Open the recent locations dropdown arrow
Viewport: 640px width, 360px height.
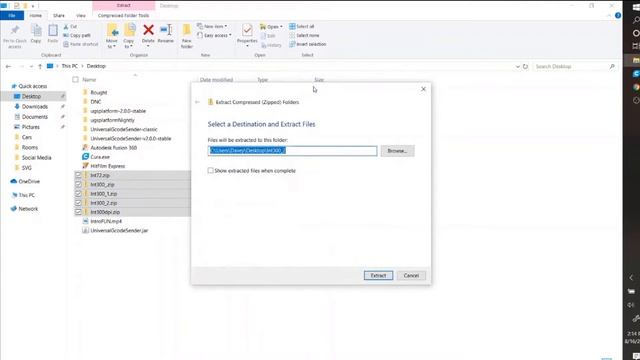[x=31, y=66]
